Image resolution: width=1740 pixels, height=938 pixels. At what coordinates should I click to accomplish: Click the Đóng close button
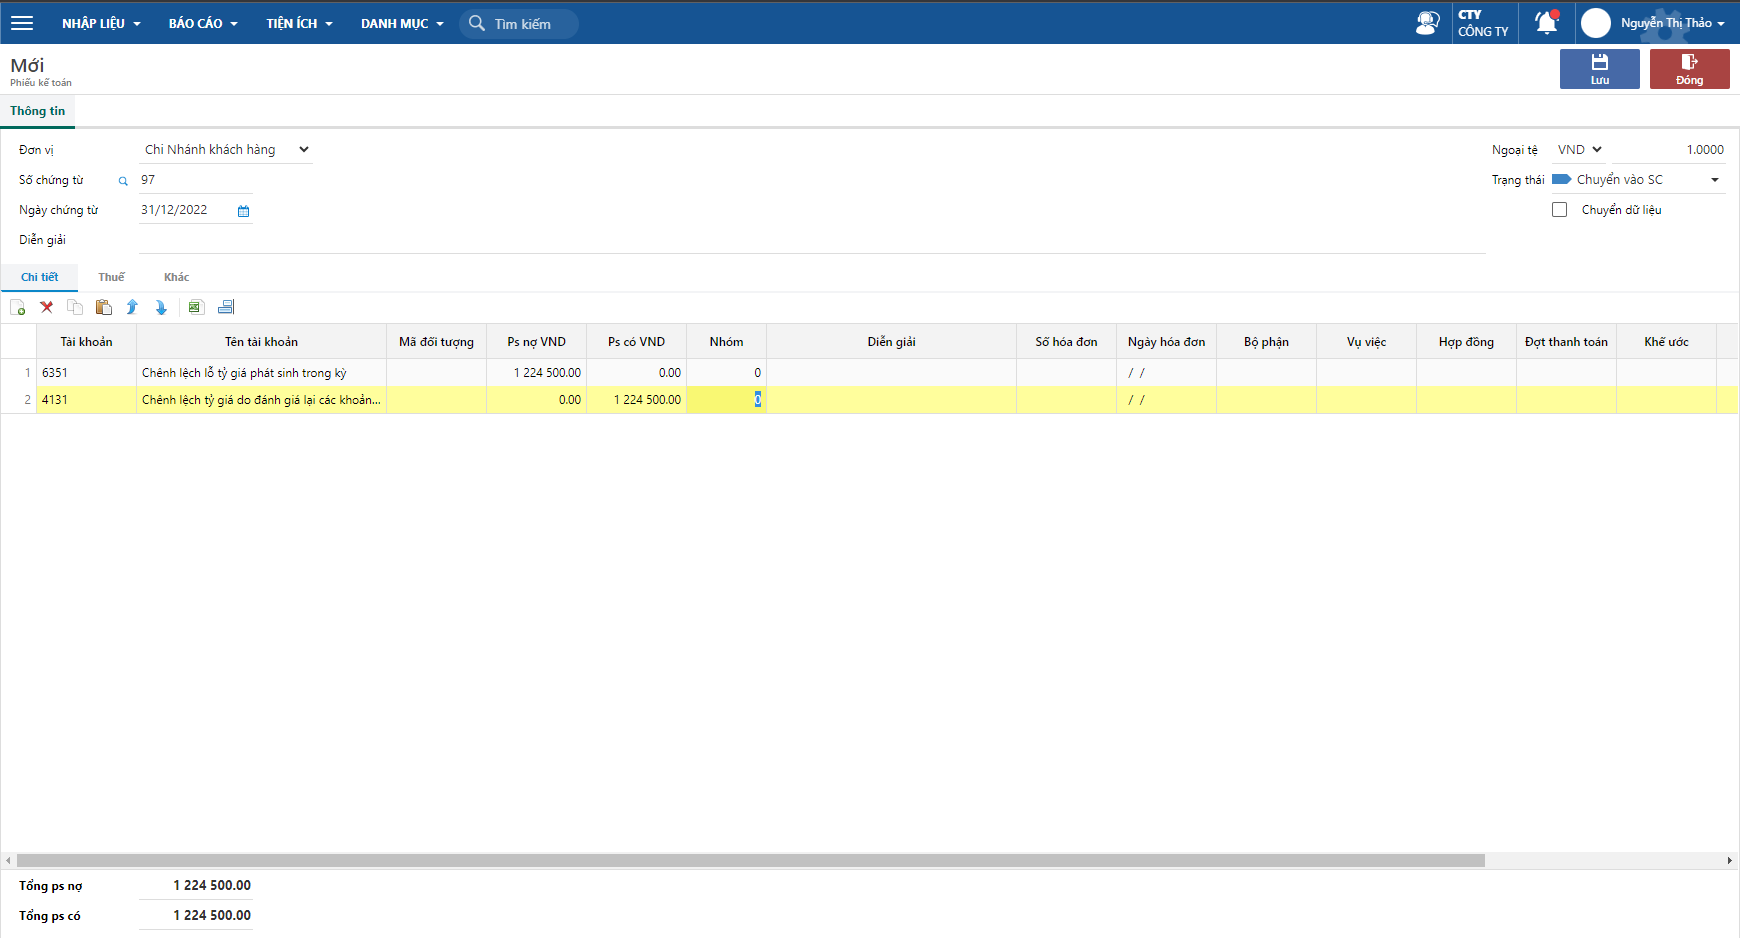pos(1689,69)
